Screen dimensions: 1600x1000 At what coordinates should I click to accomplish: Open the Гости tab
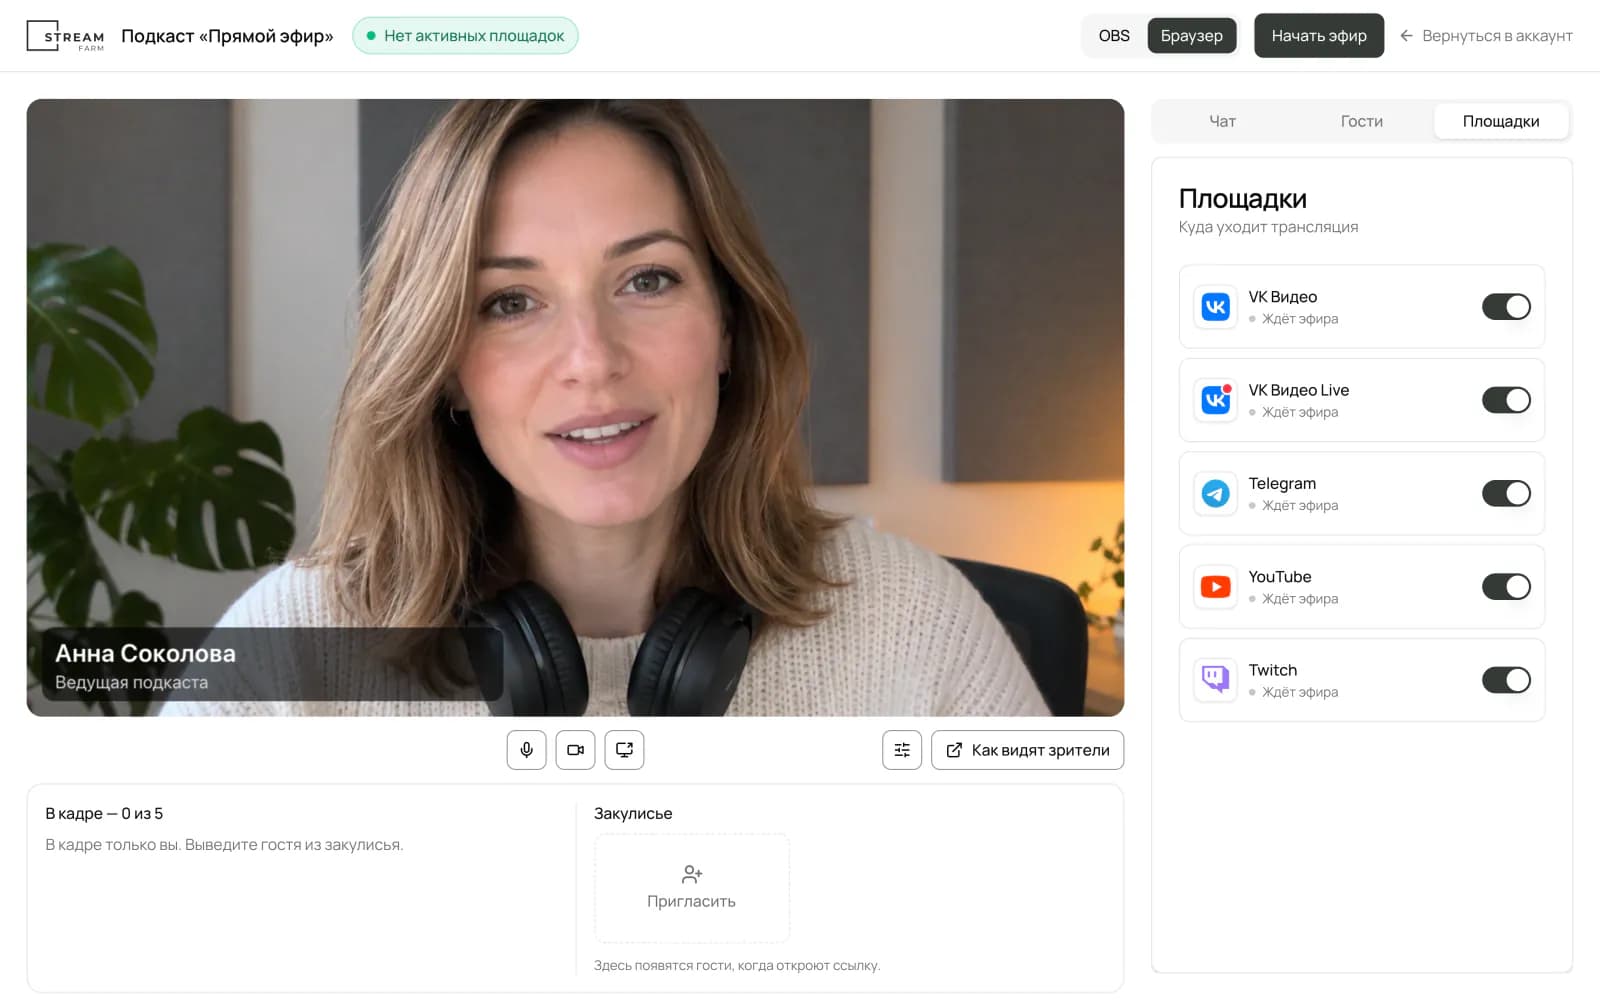(1361, 121)
